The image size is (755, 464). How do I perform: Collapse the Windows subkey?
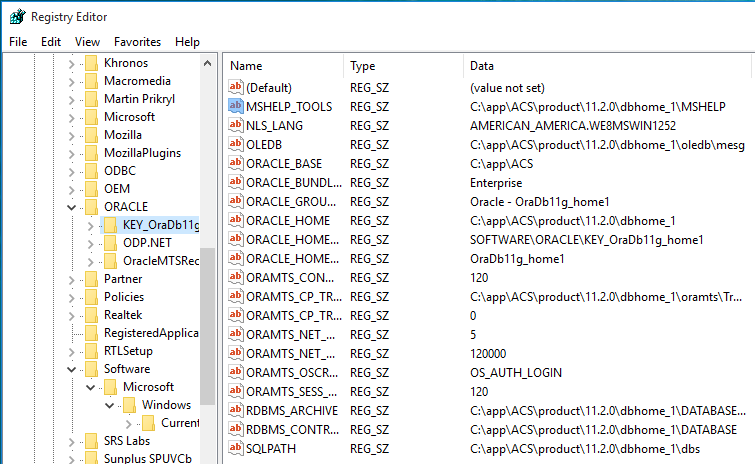coord(109,406)
